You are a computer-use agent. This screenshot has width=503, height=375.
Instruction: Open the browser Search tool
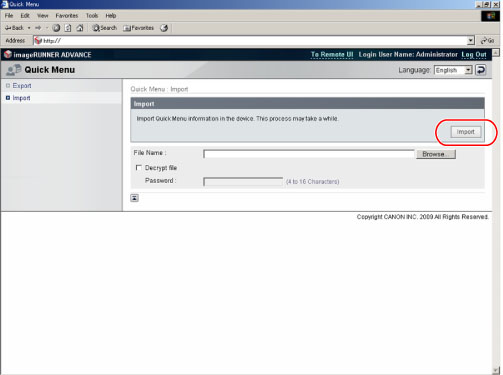pyautogui.click(x=104, y=28)
